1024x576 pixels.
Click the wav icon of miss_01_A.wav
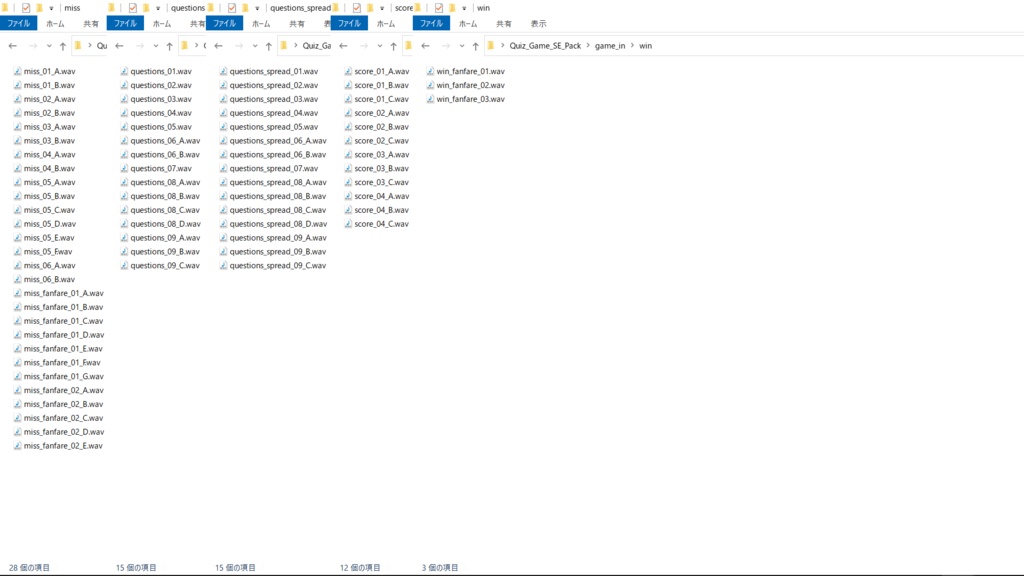18,71
